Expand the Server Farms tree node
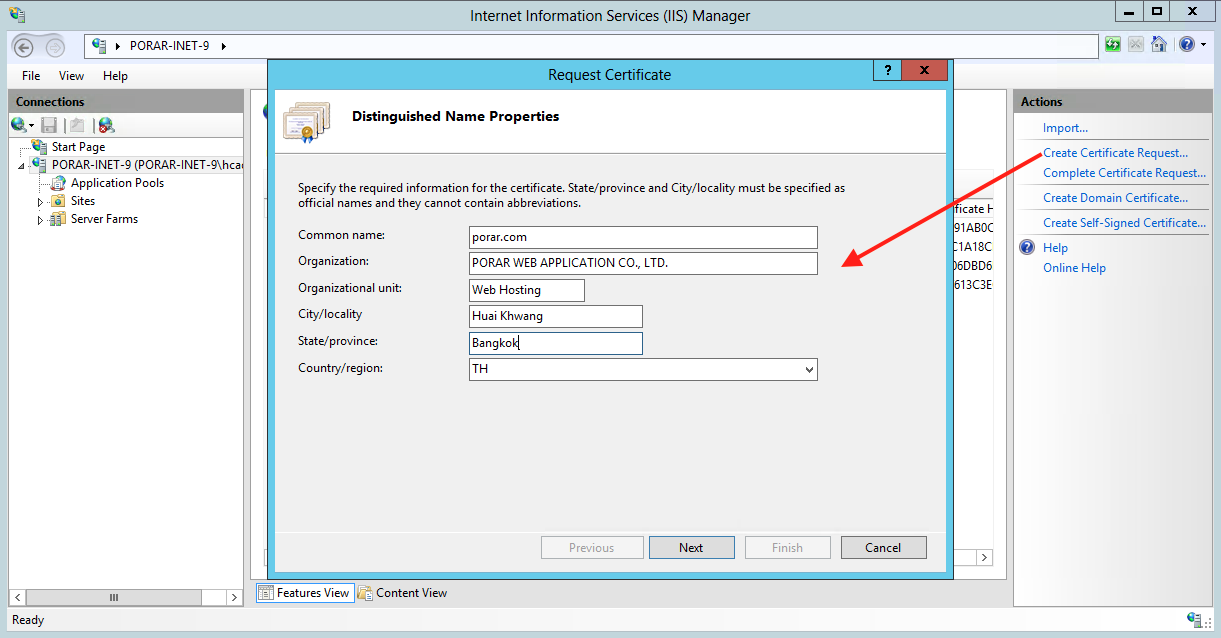Image resolution: width=1221 pixels, height=638 pixels. (41, 220)
